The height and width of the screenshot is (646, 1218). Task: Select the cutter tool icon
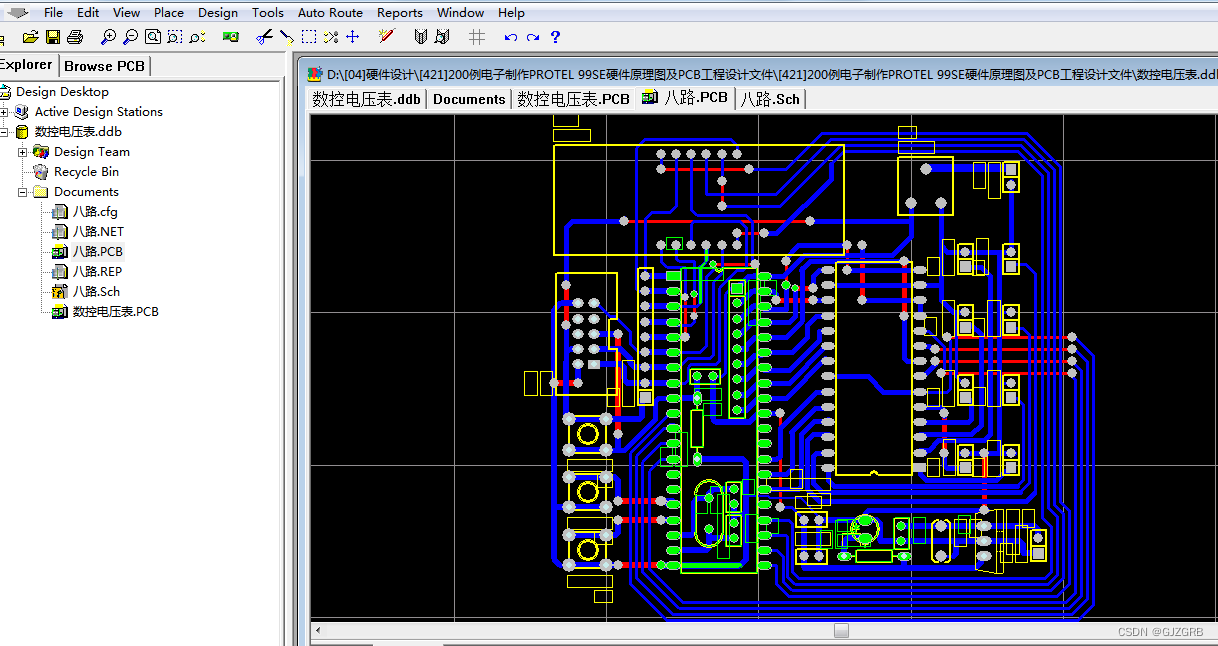coord(263,36)
